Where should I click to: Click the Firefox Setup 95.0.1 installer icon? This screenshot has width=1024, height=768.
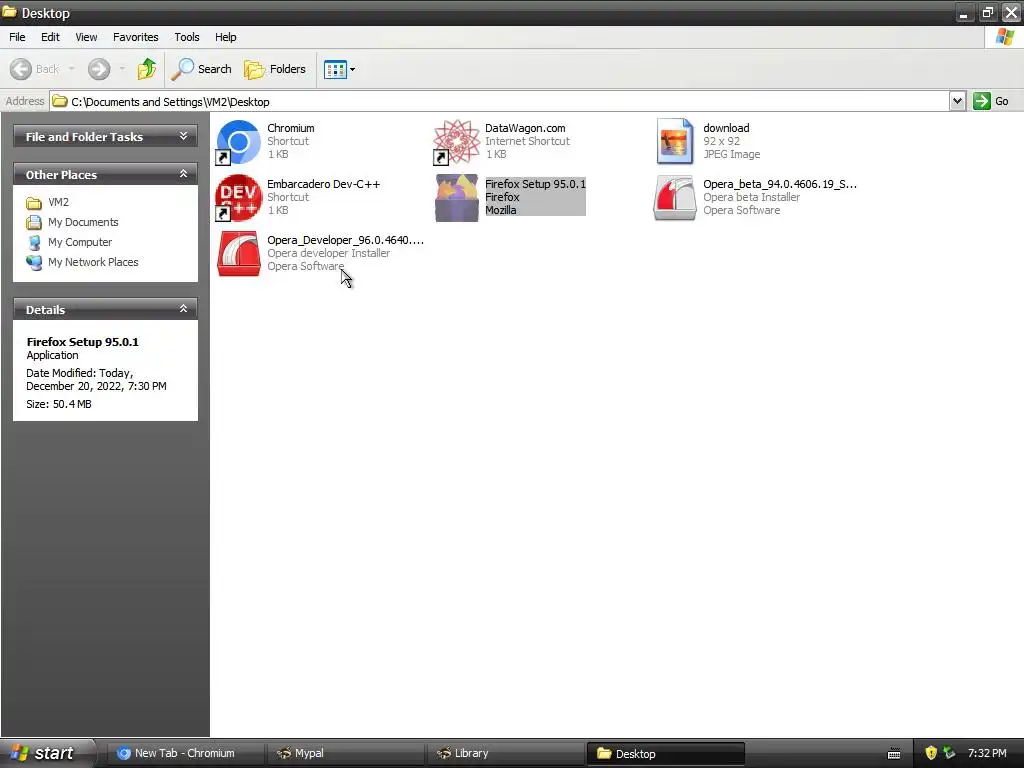pyautogui.click(x=456, y=198)
